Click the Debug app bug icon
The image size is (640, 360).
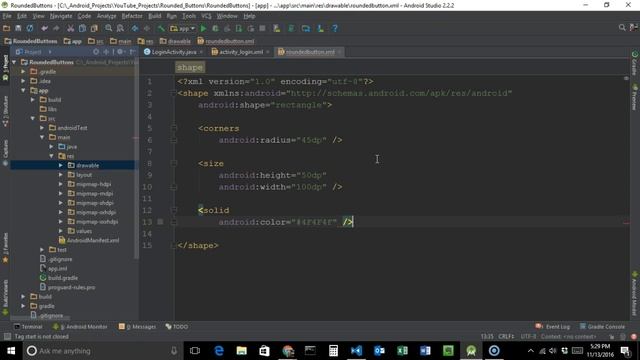[x=215, y=28]
